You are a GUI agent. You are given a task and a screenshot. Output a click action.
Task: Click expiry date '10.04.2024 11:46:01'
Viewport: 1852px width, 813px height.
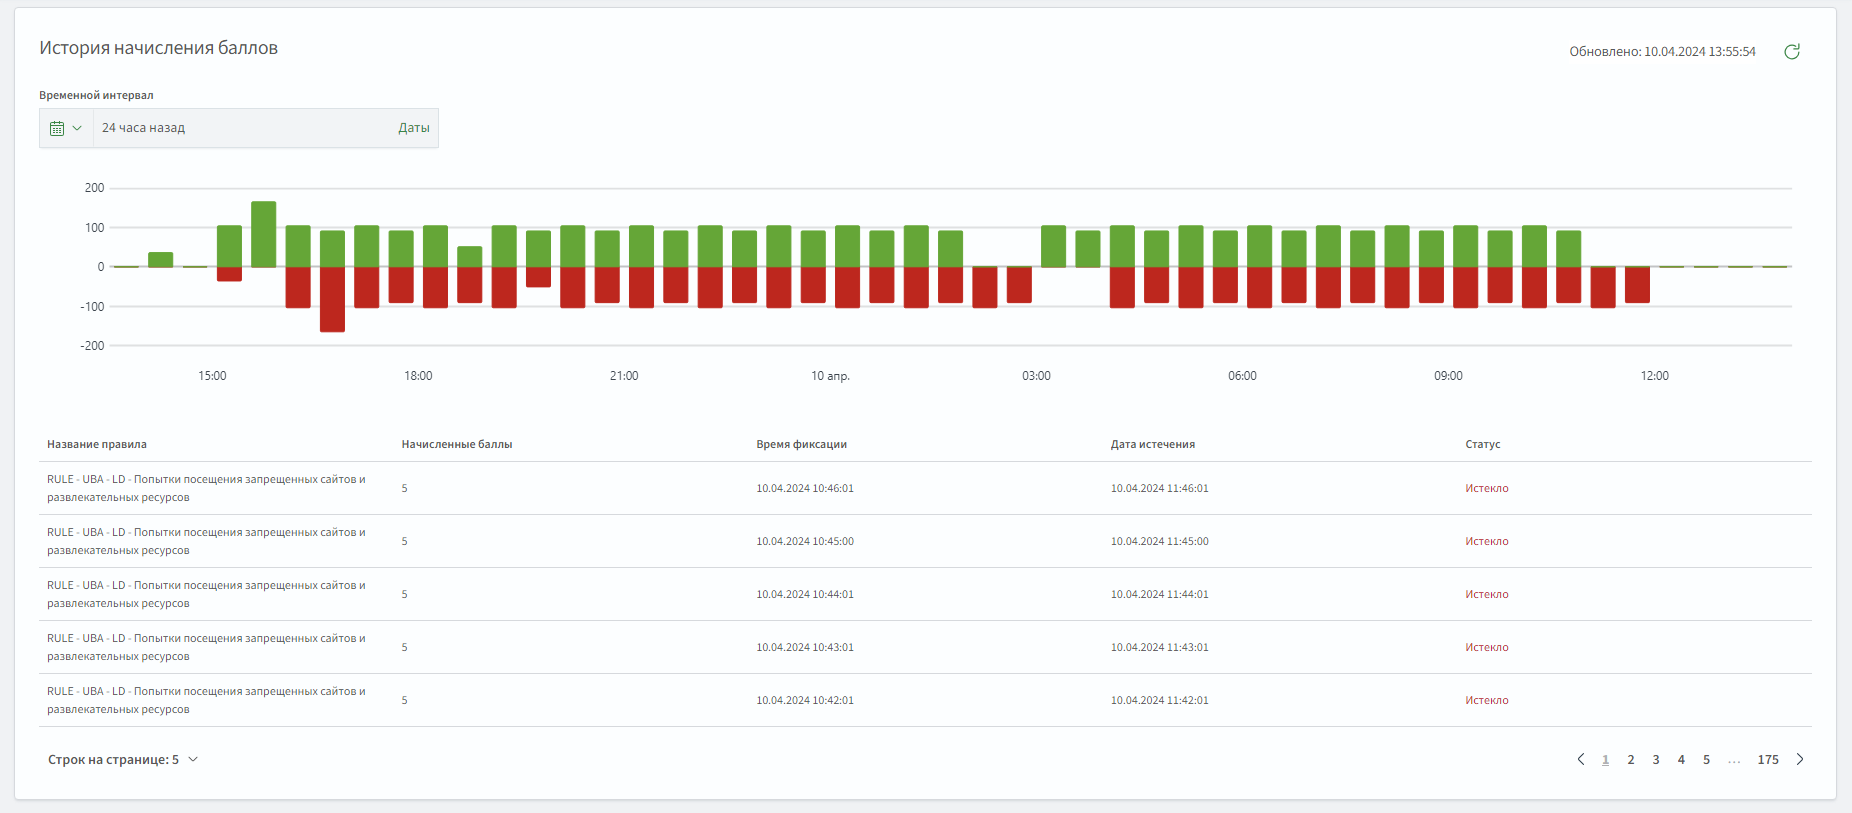(1159, 488)
